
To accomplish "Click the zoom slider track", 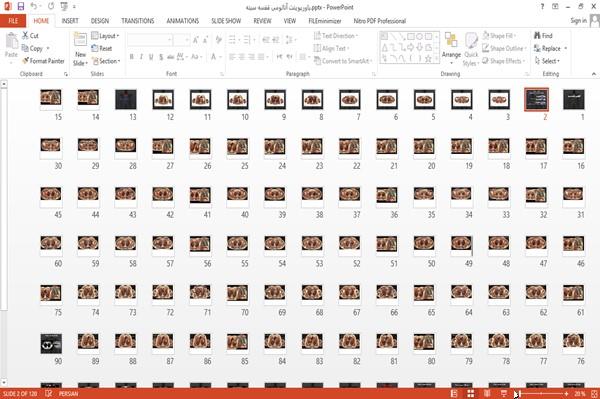I will pos(542,393).
